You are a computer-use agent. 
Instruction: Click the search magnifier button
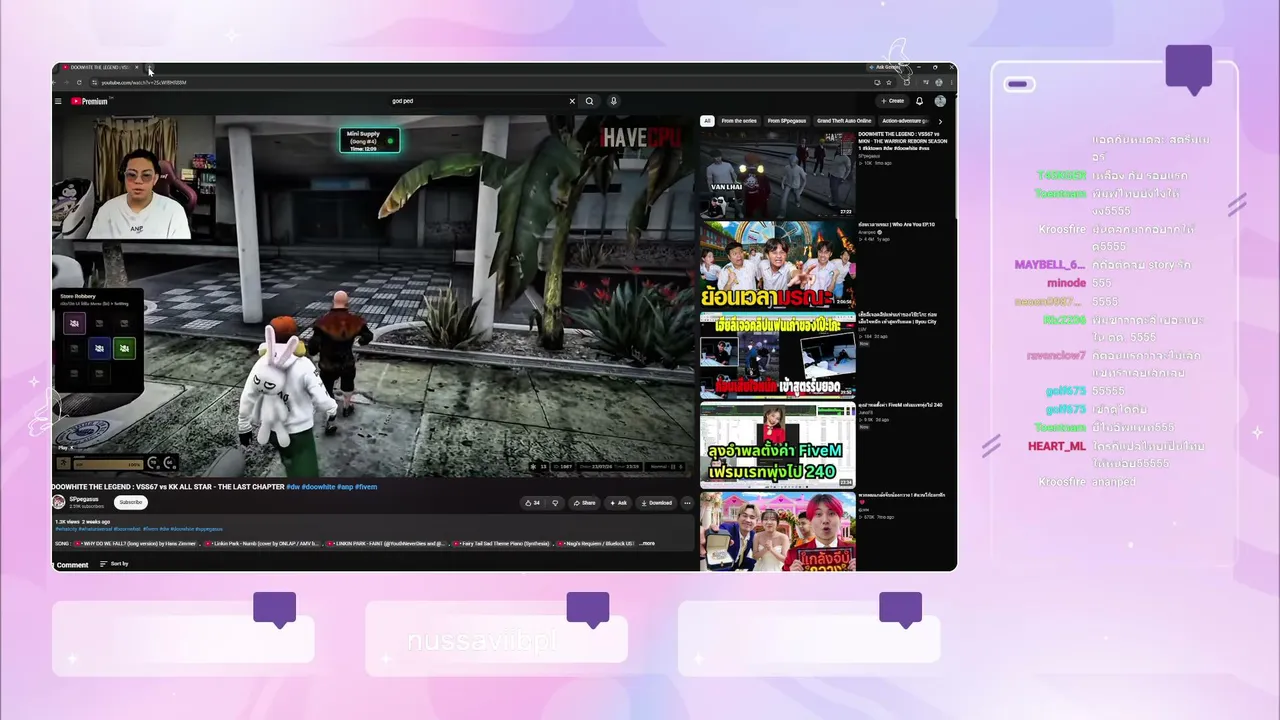click(x=589, y=101)
